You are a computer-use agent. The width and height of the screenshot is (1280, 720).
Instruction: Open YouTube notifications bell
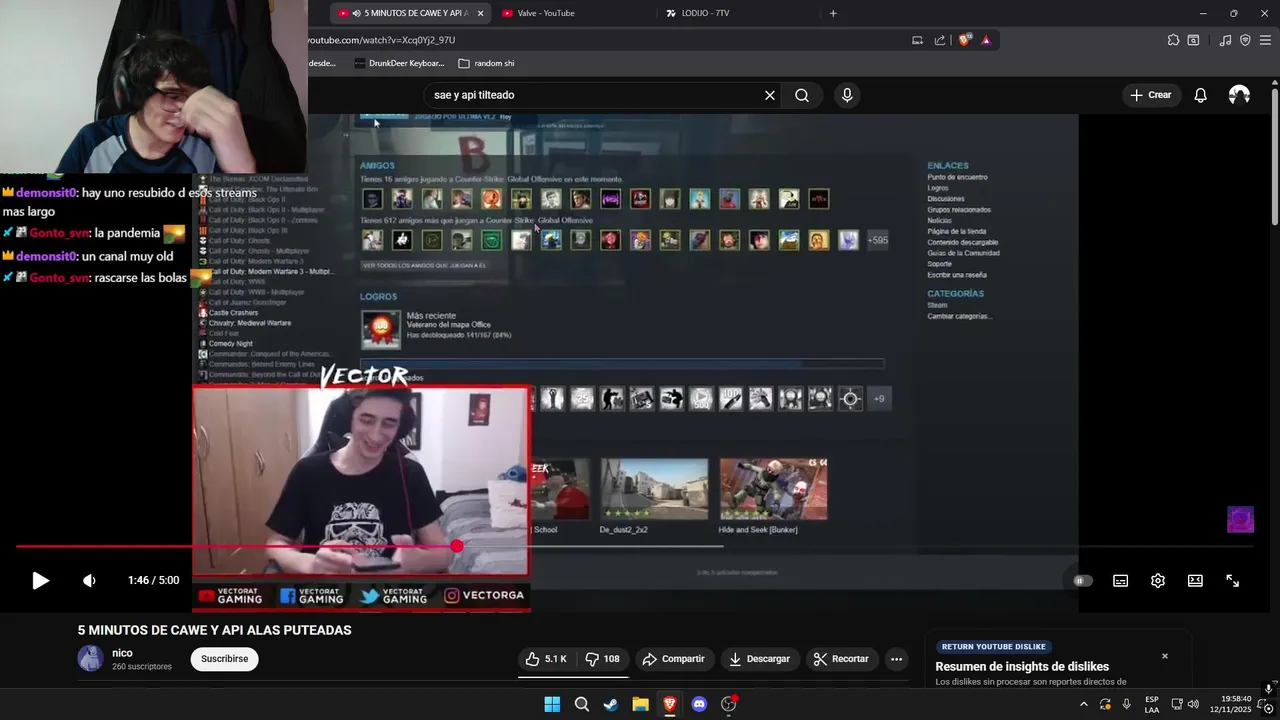point(1200,95)
